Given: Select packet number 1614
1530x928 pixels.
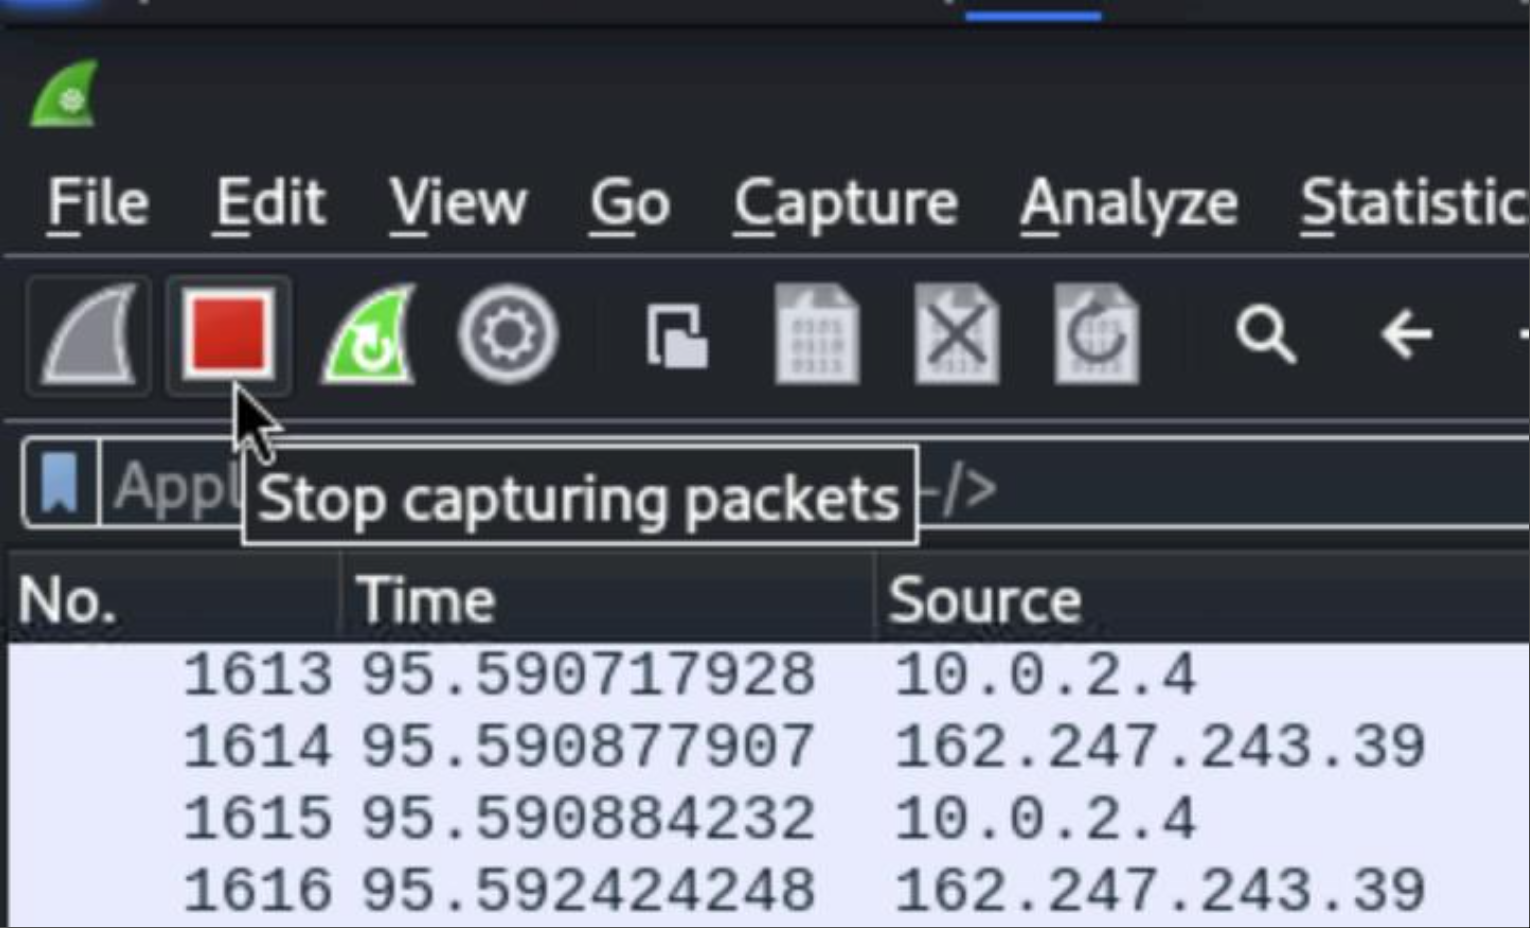Looking at the screenshot, I should (257, 747).
